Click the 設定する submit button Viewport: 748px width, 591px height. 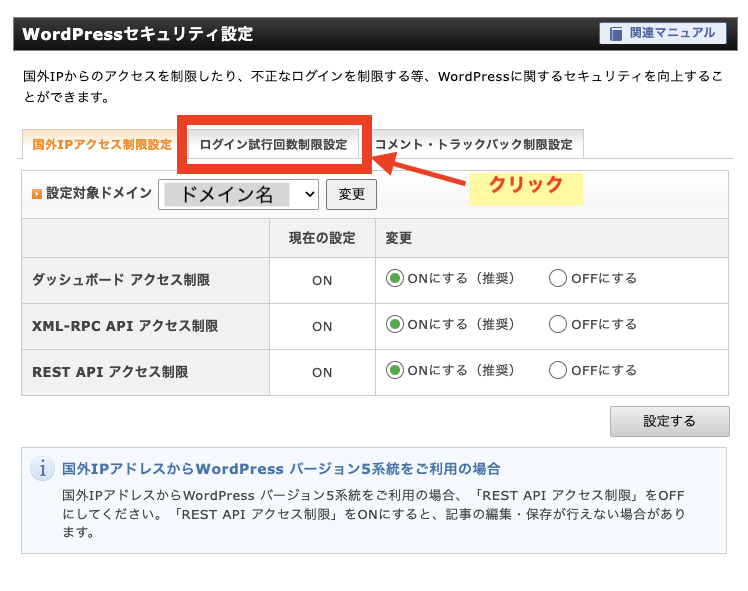pyautogui.click(x=669, y=421)
